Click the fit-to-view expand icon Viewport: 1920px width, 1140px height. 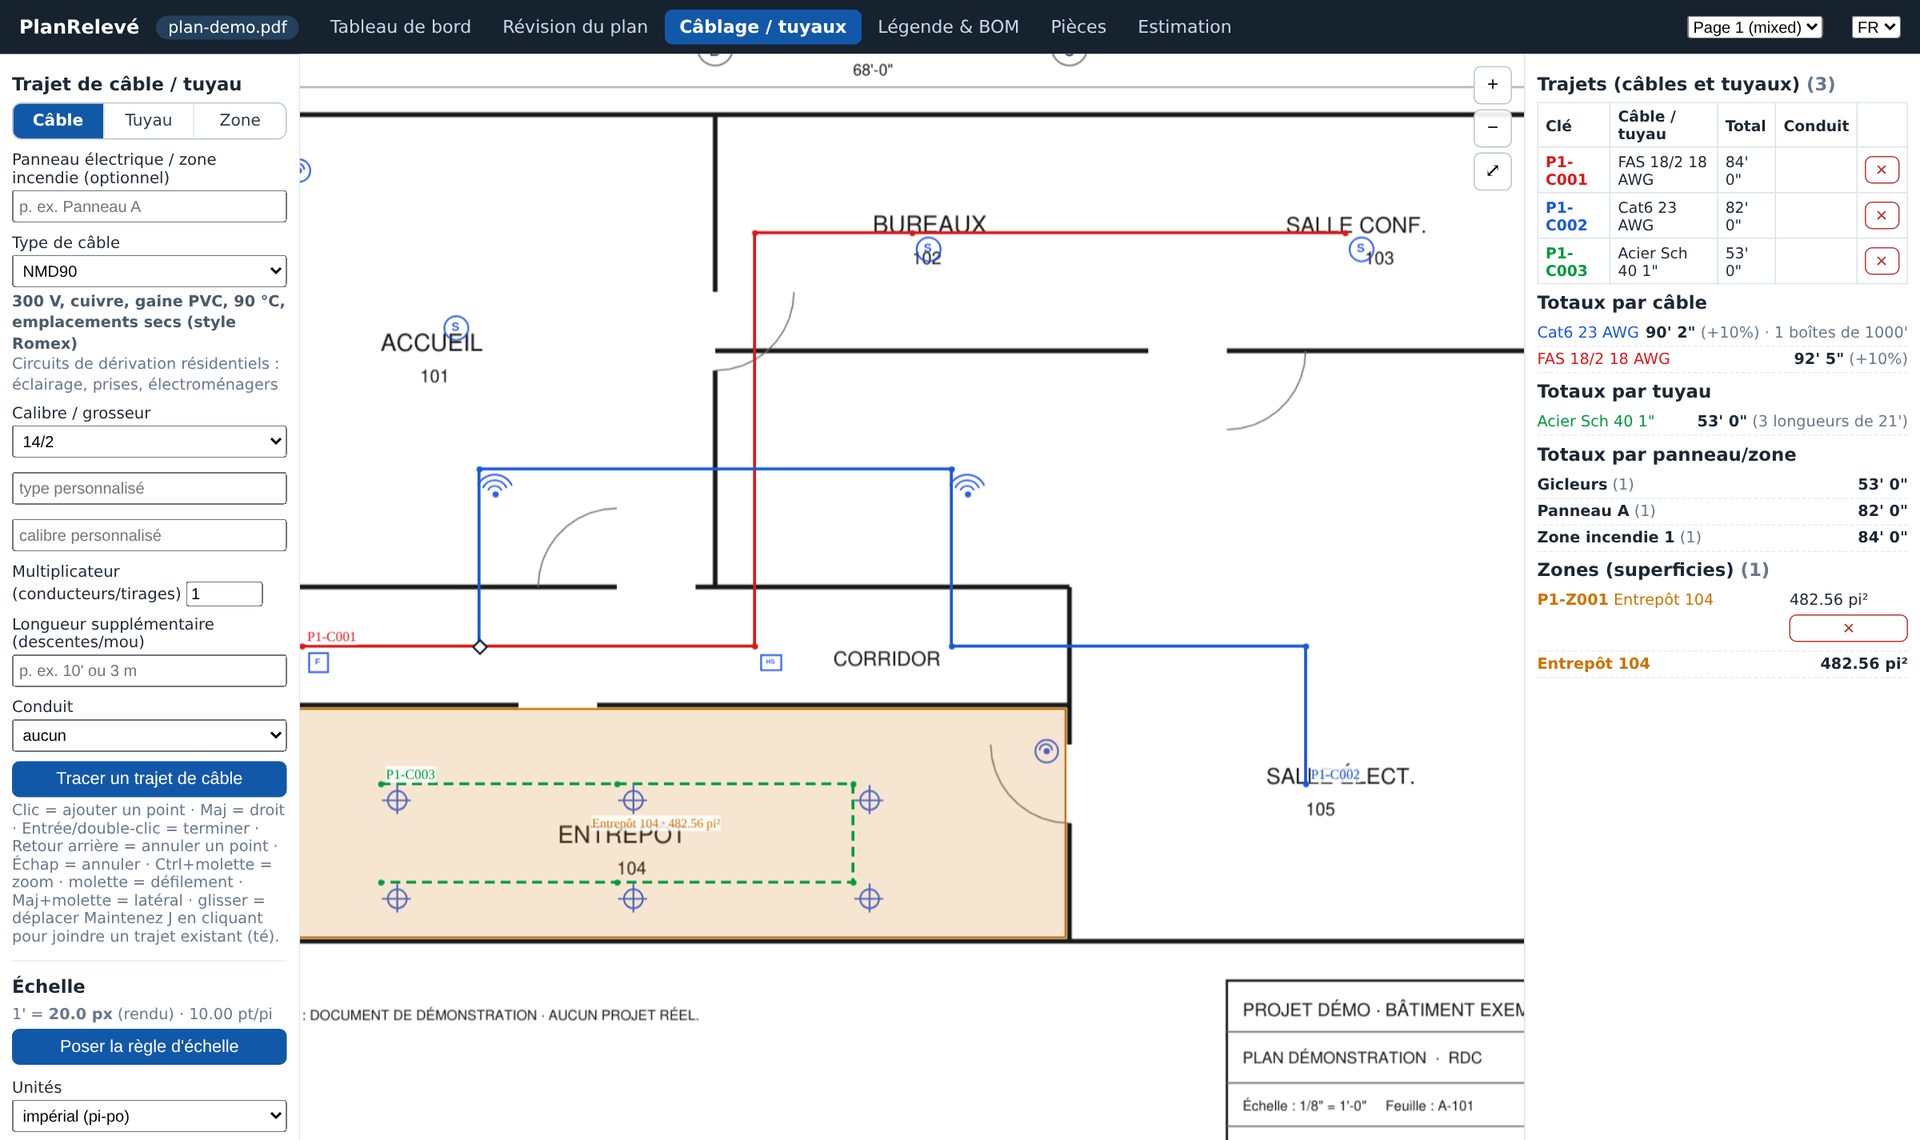[1492, 171]
